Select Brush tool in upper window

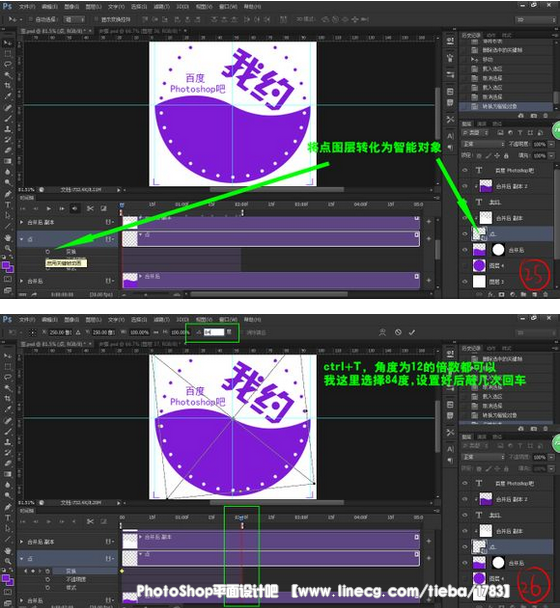pyautogui.click(x=7, y=118)
